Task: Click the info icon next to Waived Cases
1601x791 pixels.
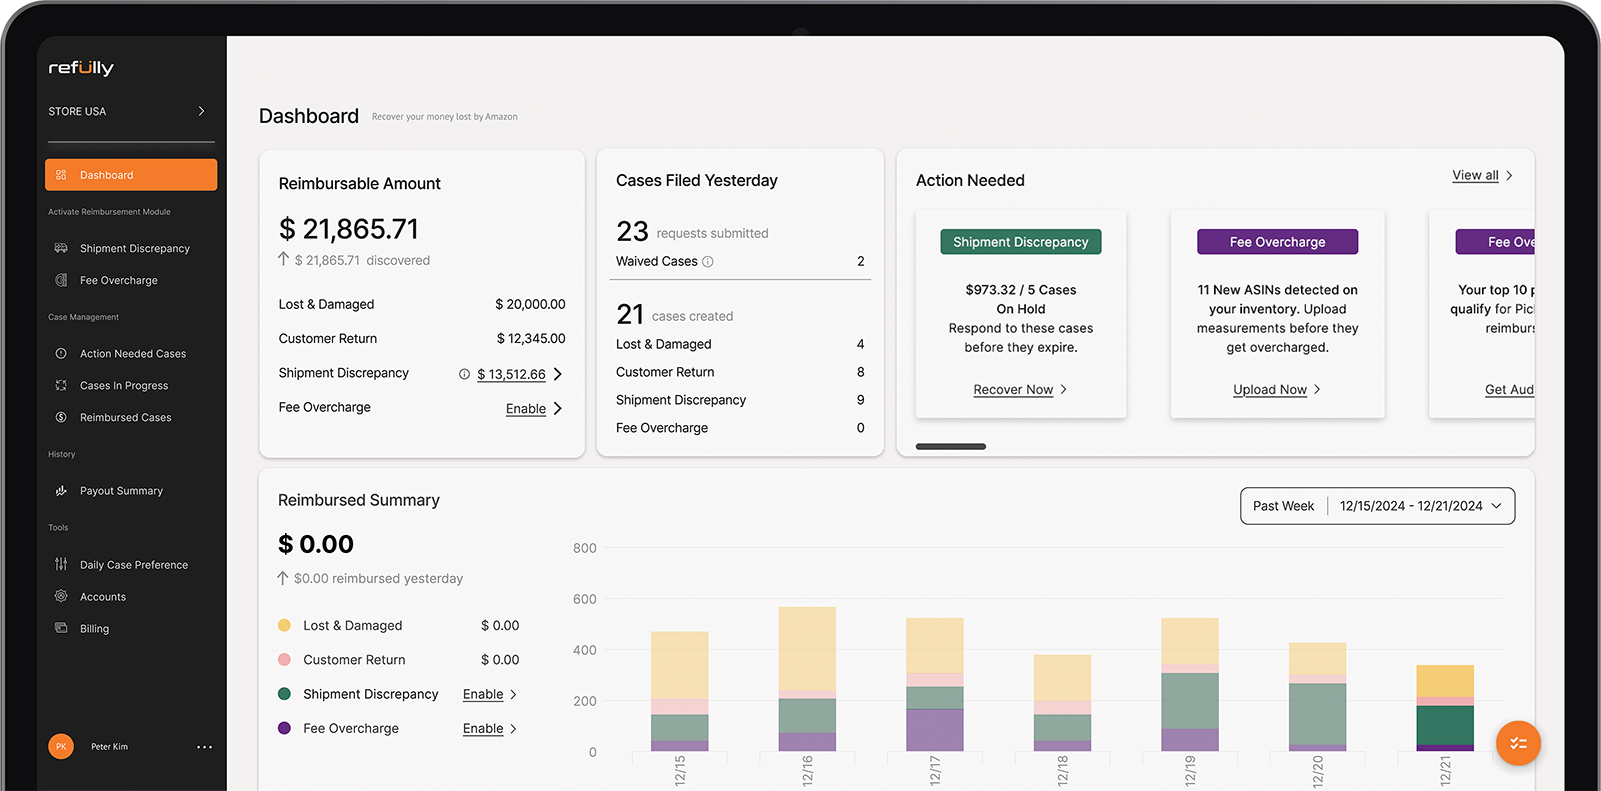Action: click(x=708, y=262)
